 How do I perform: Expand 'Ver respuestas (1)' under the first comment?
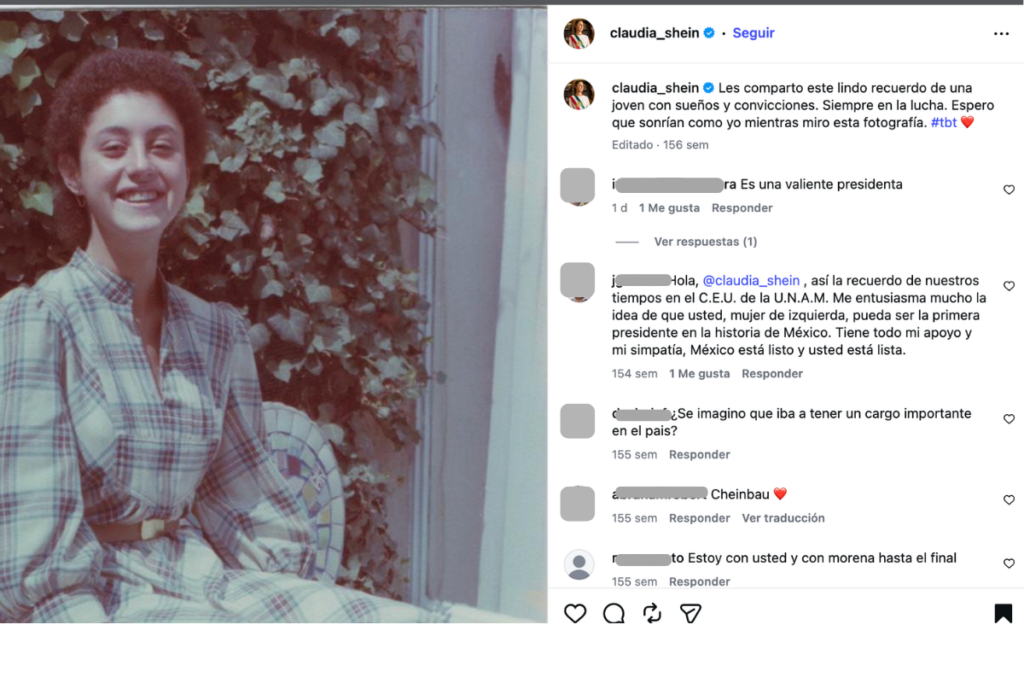[704, 241]
